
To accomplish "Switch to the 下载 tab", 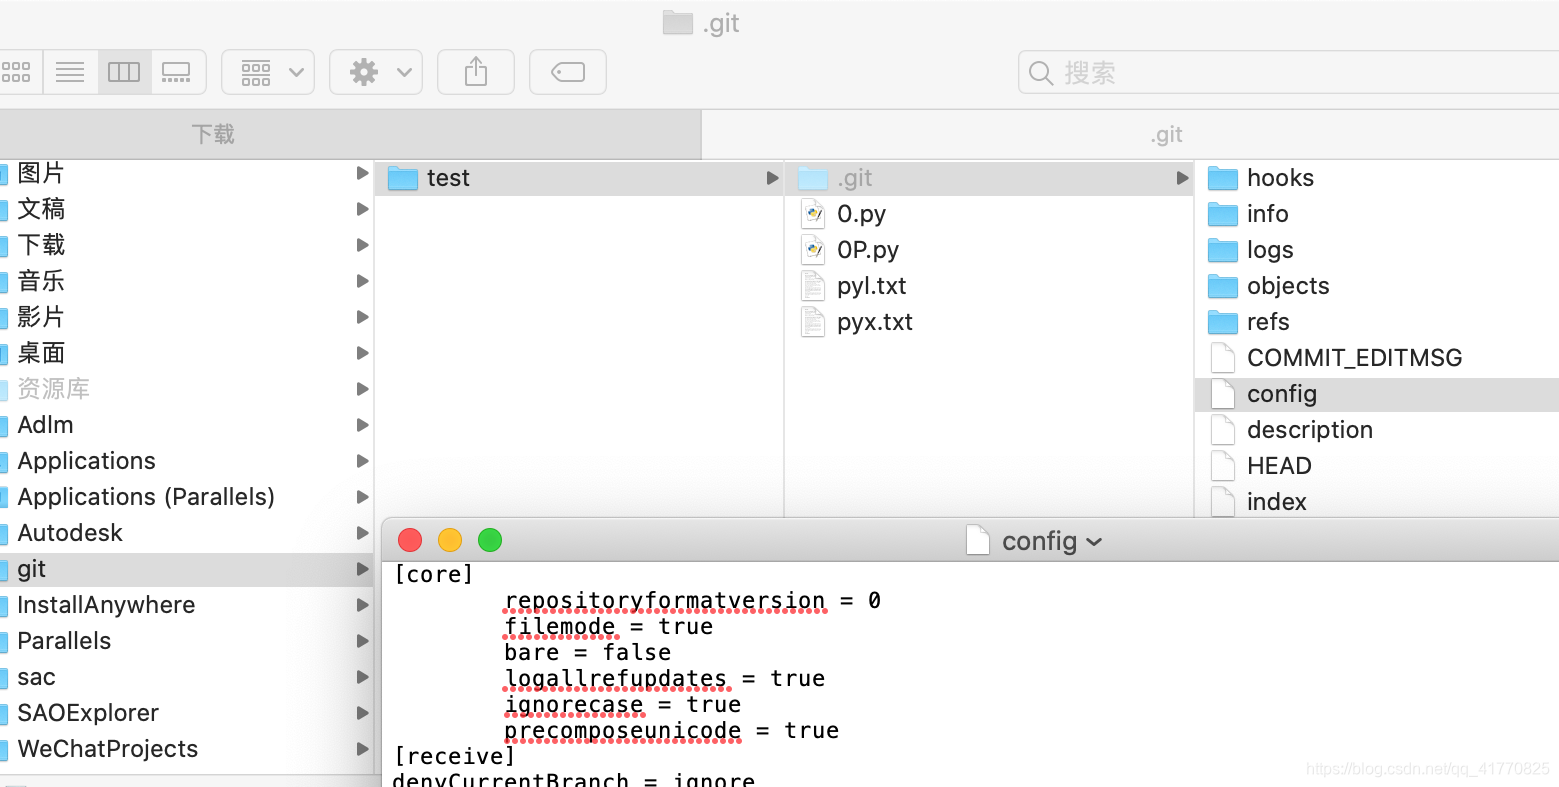I will point(350,134).
